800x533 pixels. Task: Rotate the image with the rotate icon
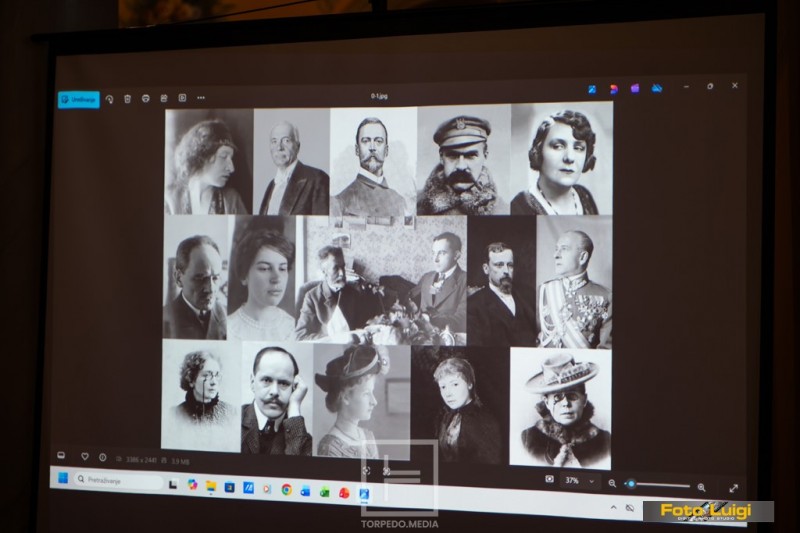coord(109,99)
